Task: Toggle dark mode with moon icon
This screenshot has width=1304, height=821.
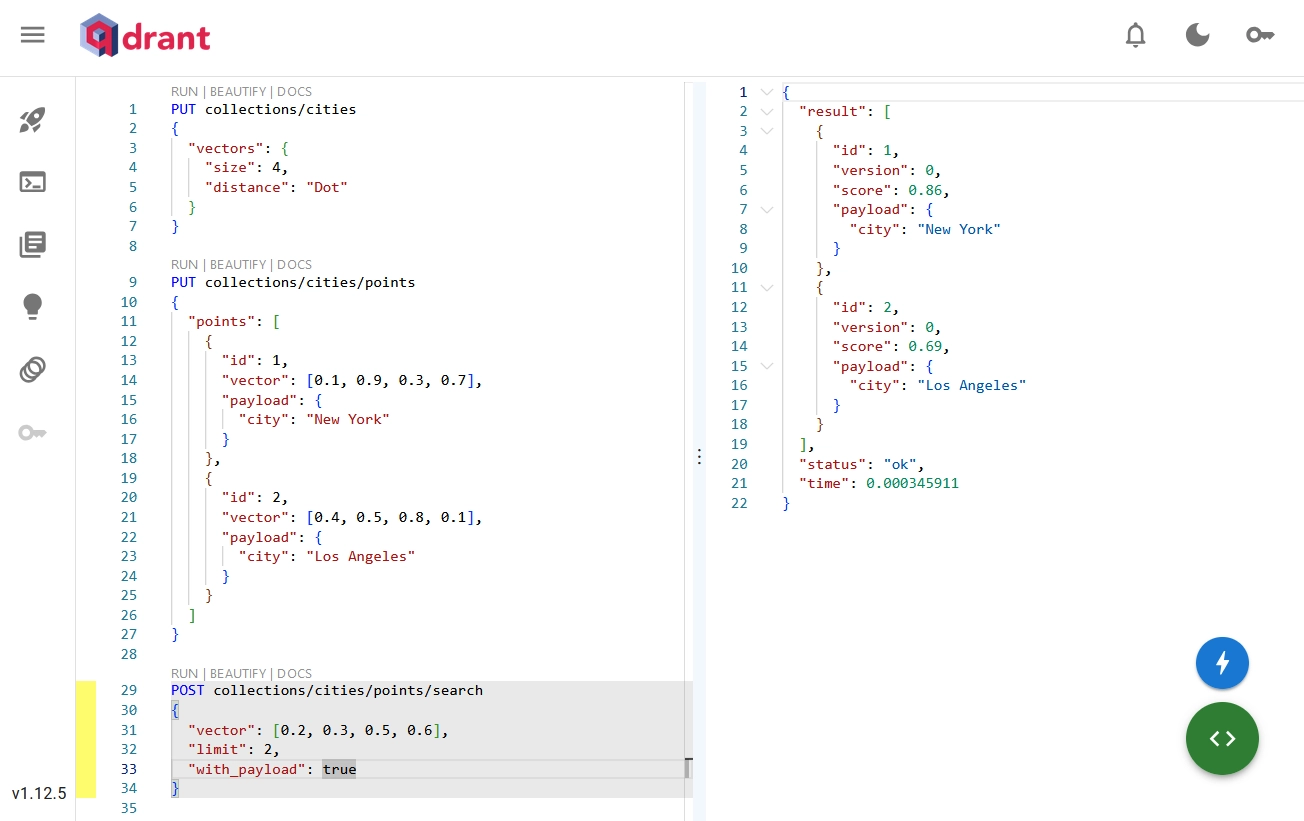Action: [1197, 35]
